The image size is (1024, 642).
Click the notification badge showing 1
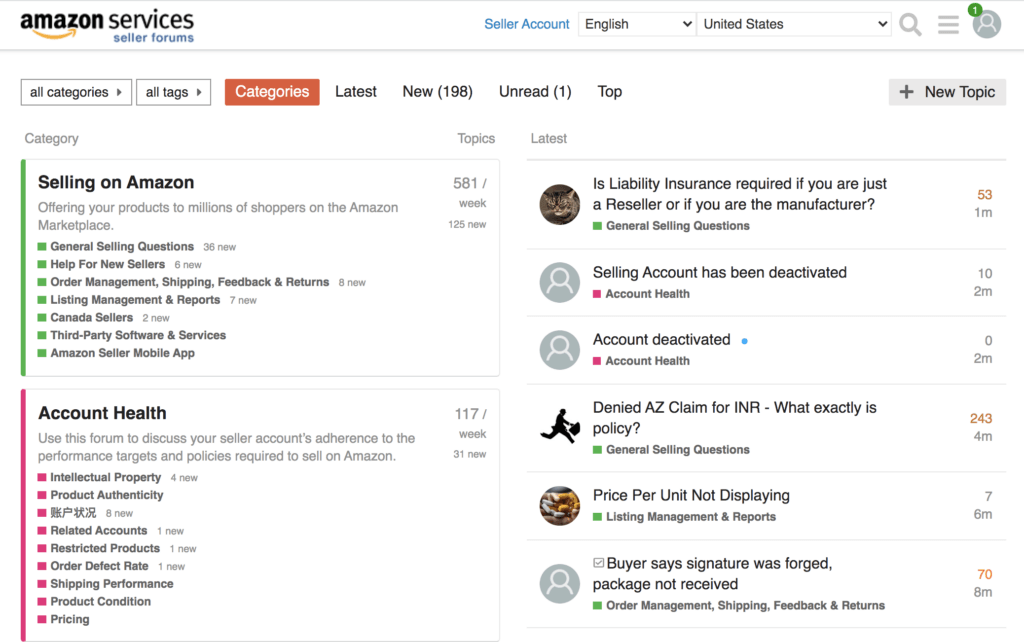[975, 10]
